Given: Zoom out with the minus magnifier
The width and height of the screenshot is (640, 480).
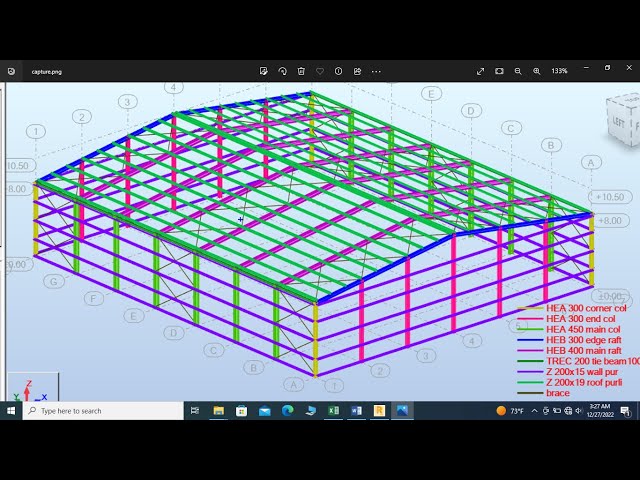Looking at the screenshot, I should click(x=518, y=71).
